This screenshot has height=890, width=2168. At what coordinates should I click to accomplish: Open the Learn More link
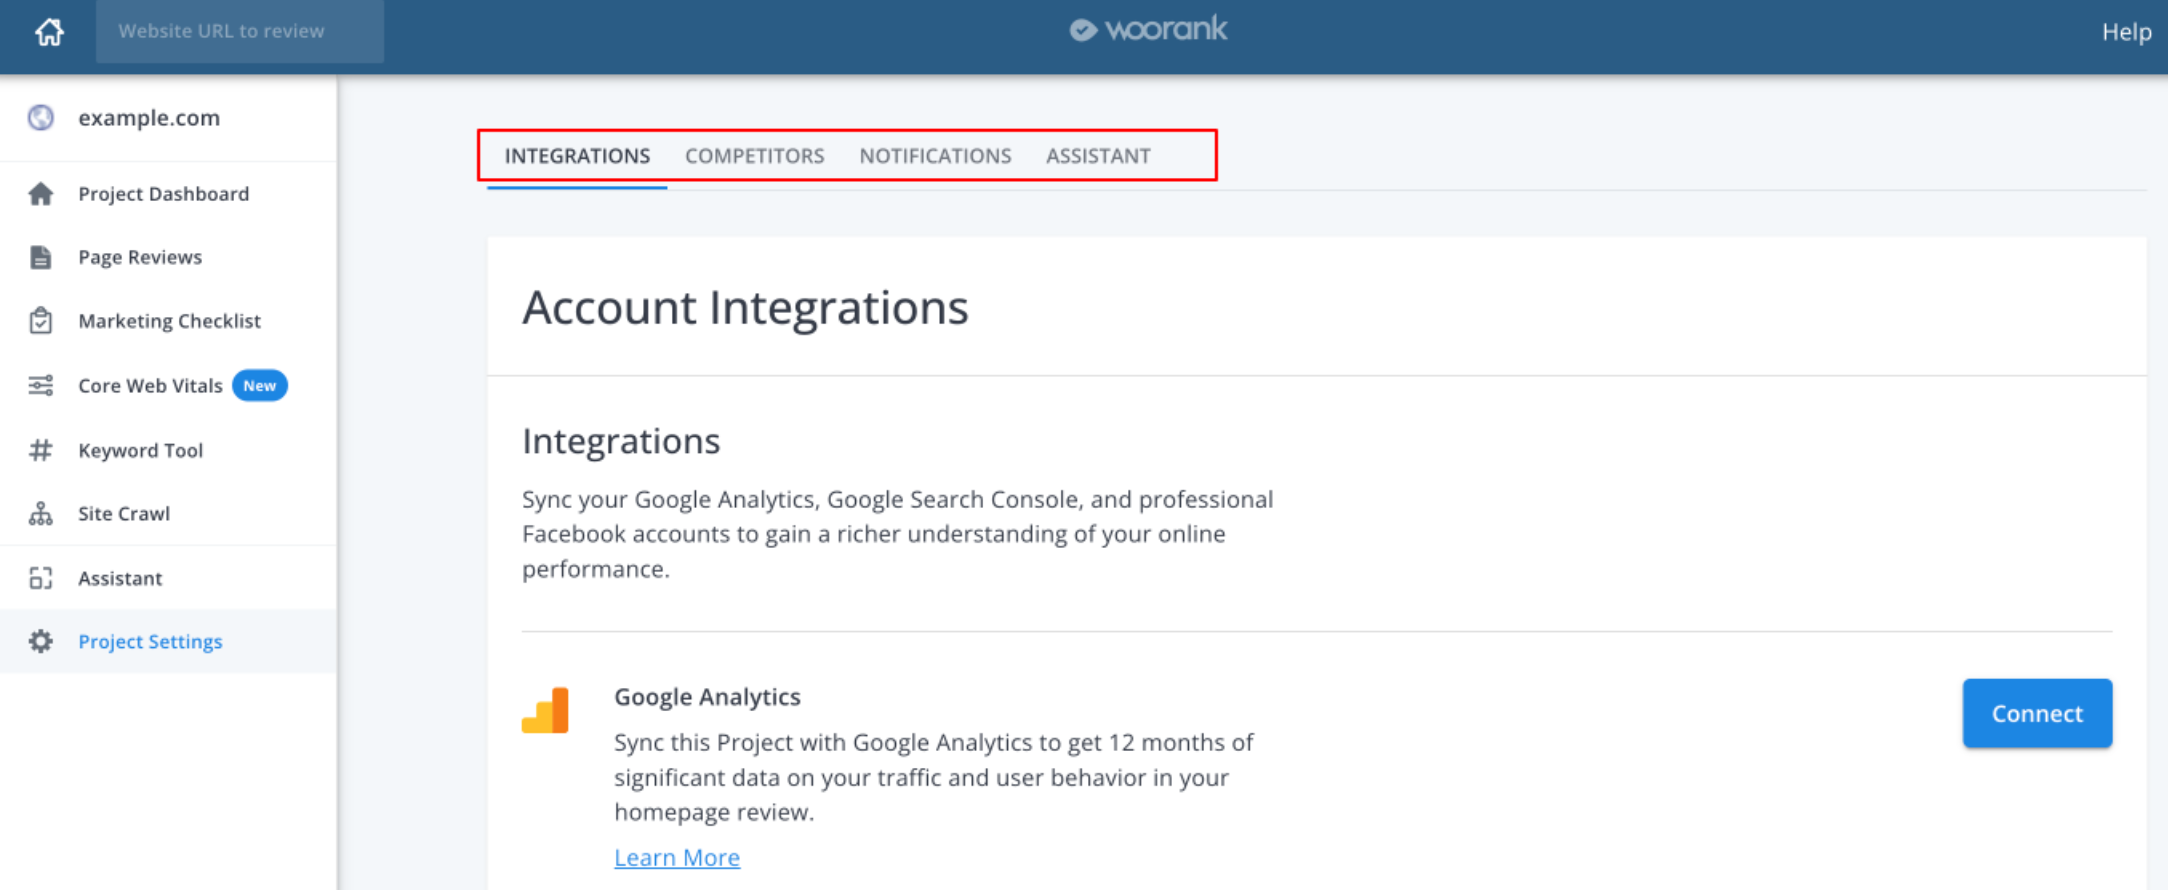click(x=677, y=857)
